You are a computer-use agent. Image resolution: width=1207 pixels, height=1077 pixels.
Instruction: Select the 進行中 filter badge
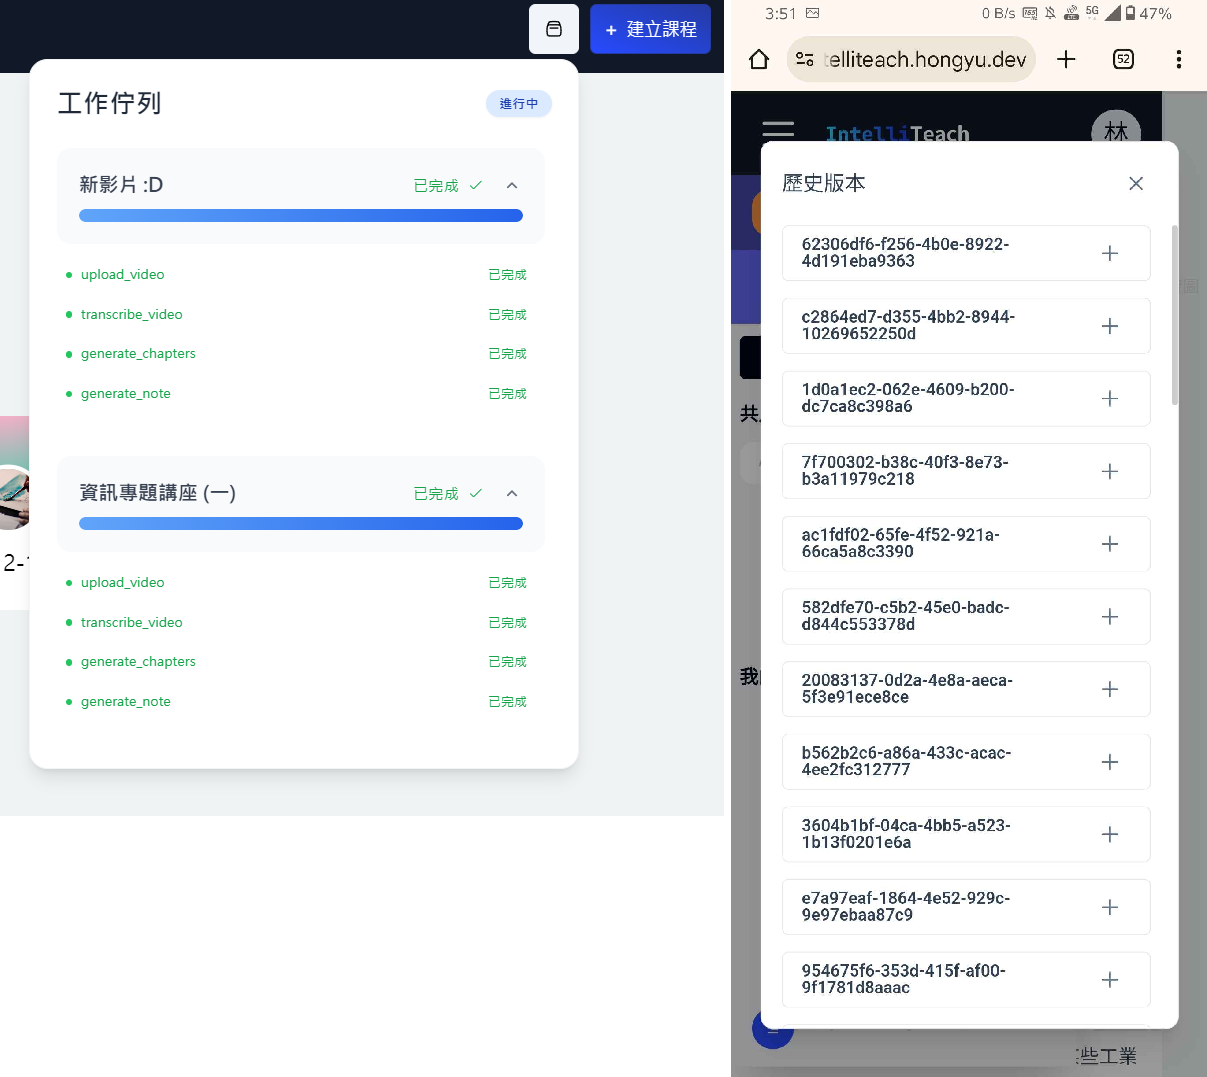(x=518, y=103)
